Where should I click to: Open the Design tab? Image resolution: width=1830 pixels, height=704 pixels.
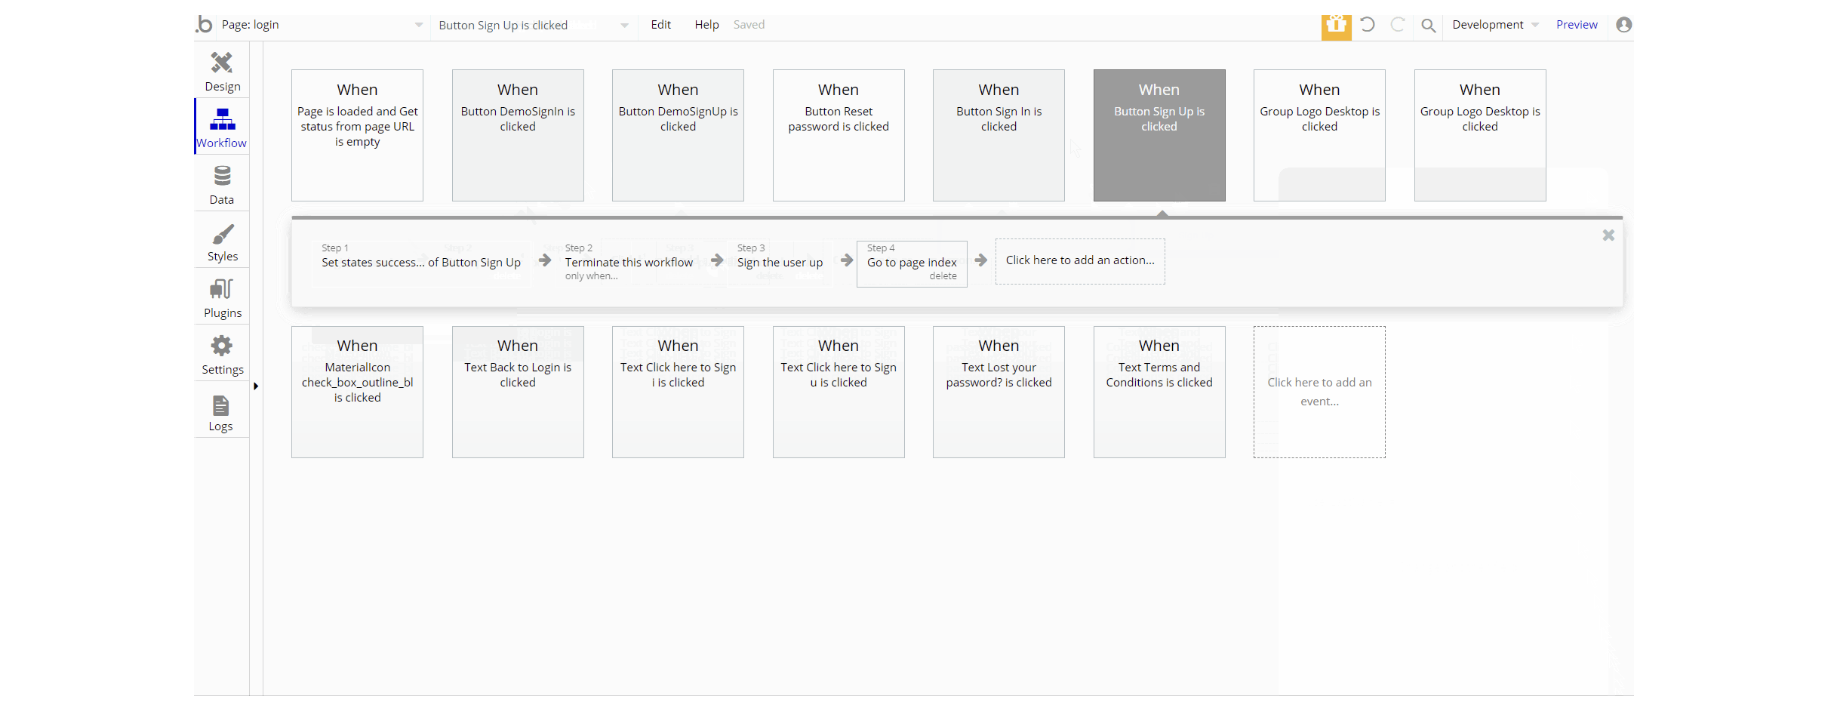coord(222,72)
